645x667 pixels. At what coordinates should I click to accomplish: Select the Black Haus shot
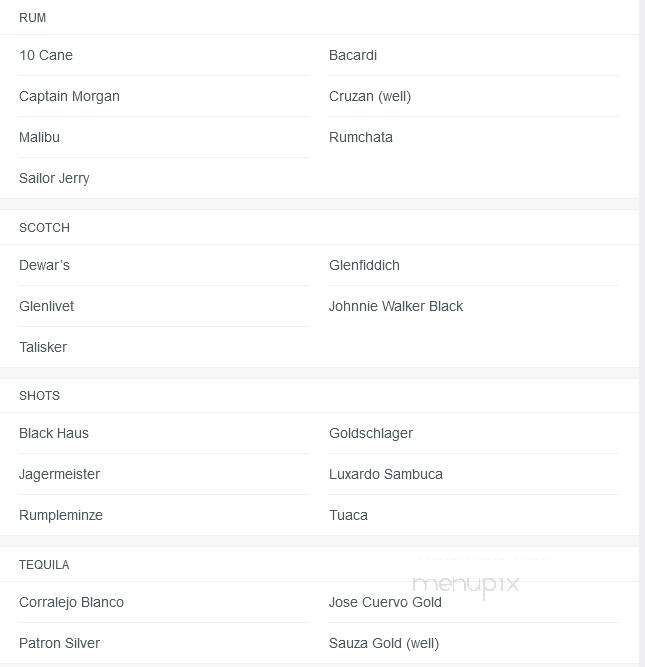[54, 433]
